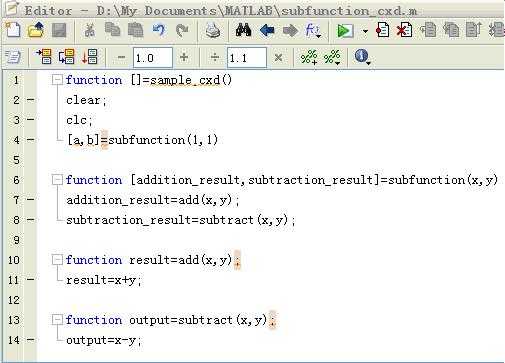Click the grayed Step Out icon
The image size is (505, 363).
[x=474, y=30]
